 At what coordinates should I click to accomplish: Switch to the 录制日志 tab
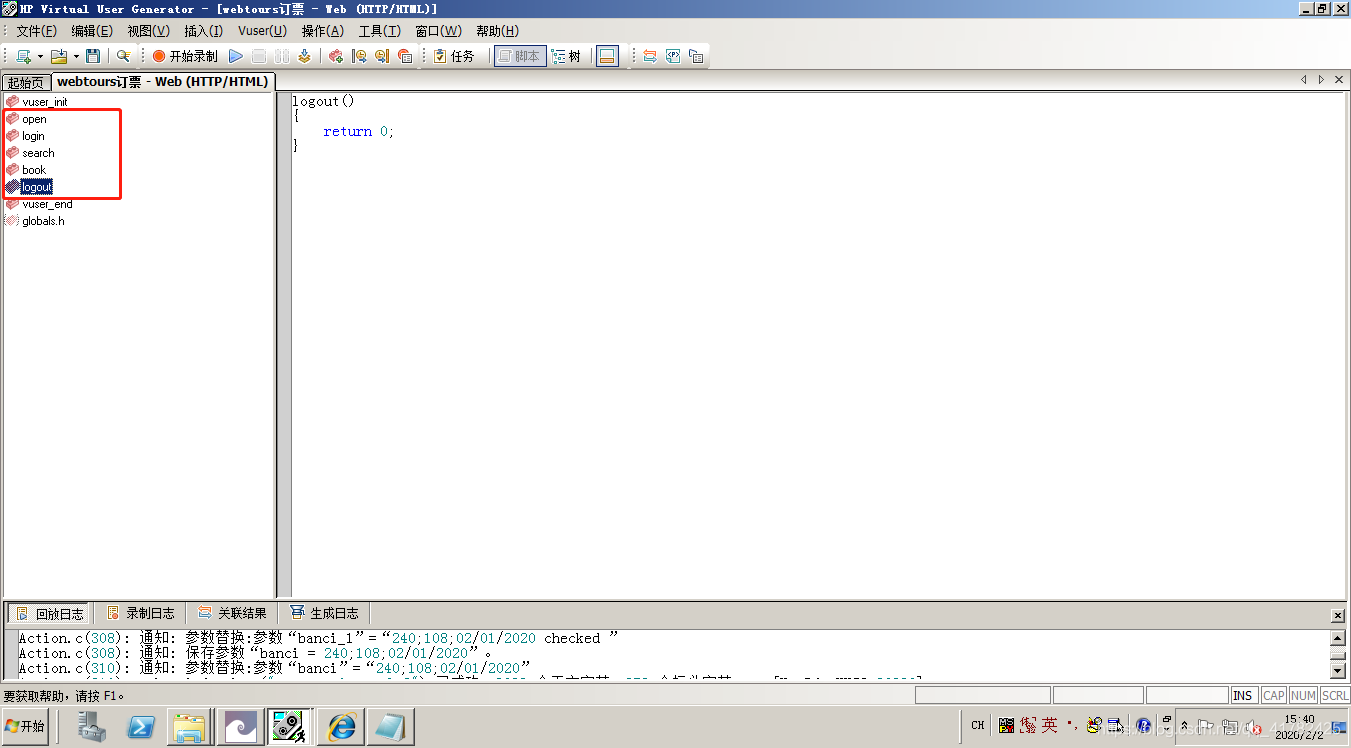click(140, 613)
